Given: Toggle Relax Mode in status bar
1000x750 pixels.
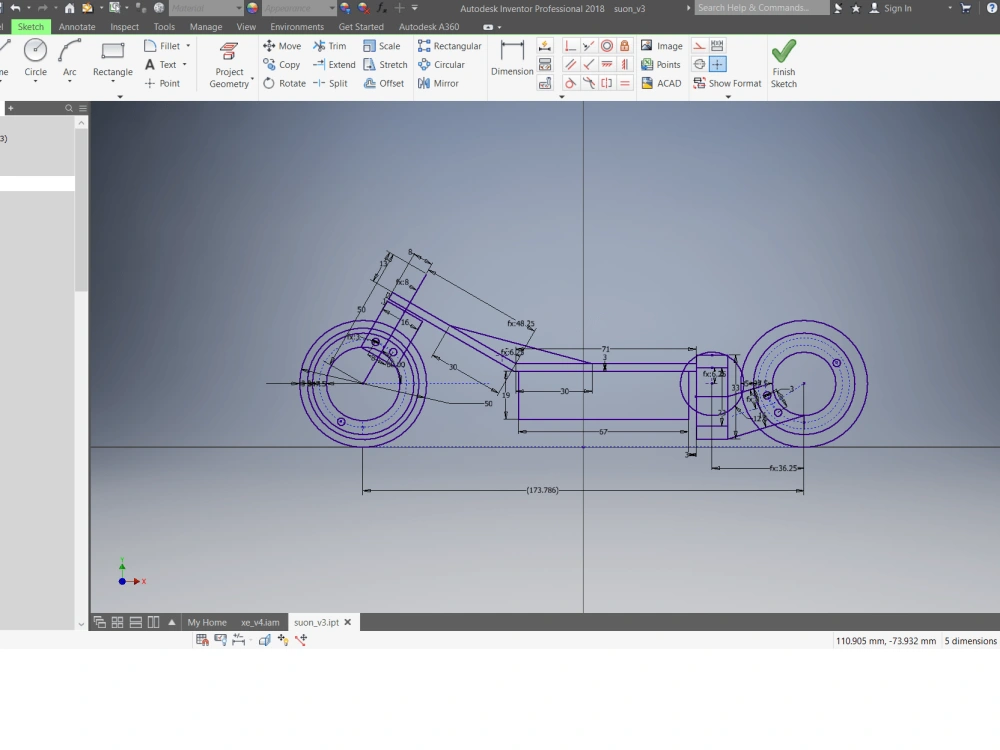Looking at the screenshot, I should pyautogui.click(x=301, y=640).
